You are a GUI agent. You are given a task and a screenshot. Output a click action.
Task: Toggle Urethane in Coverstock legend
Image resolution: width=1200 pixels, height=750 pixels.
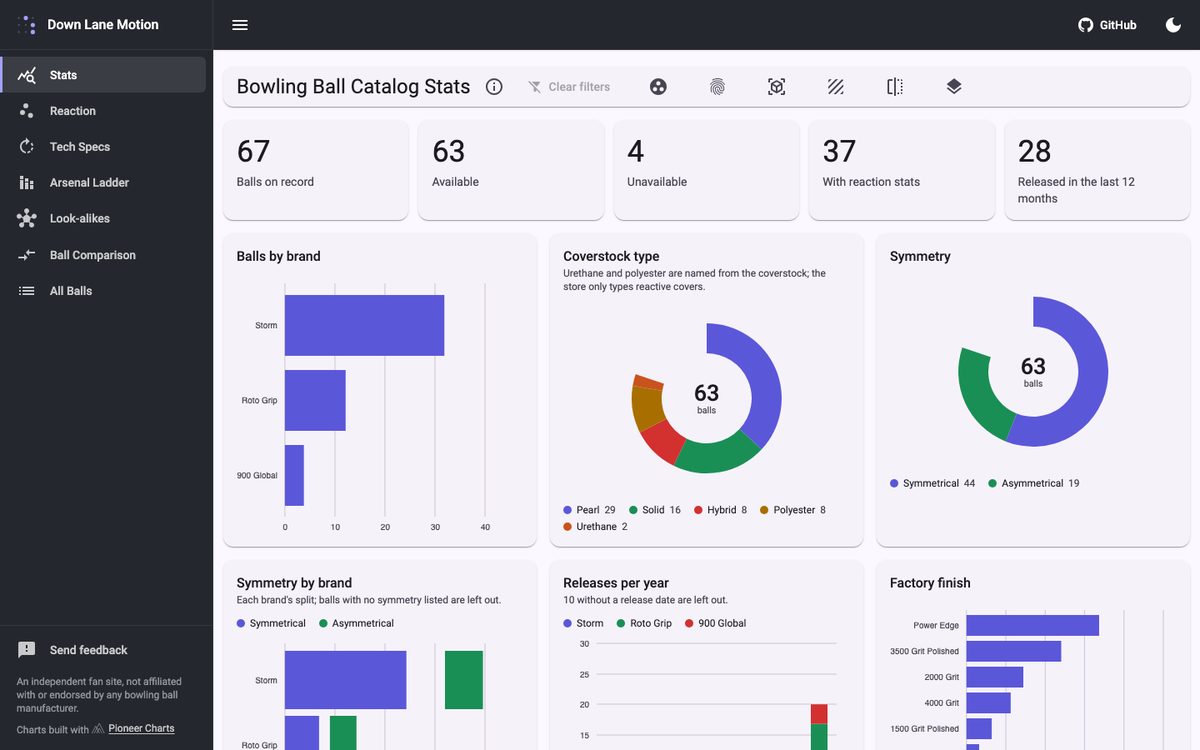coord(595,527)
